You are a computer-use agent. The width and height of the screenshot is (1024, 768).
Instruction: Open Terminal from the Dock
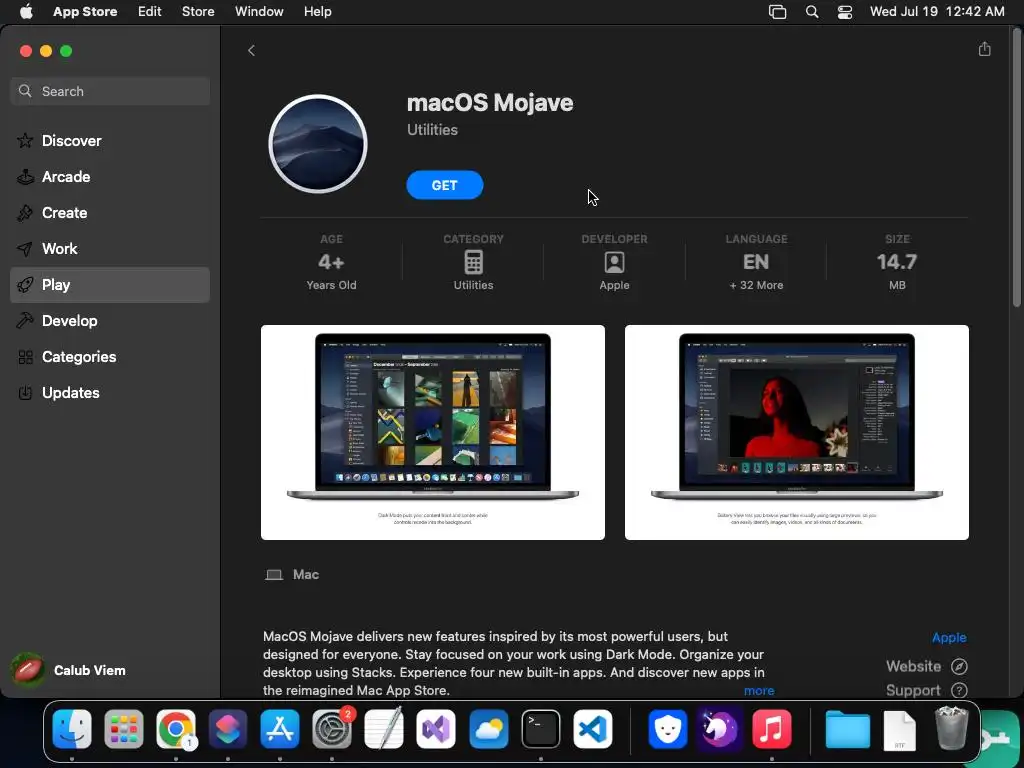pos(541,729)
